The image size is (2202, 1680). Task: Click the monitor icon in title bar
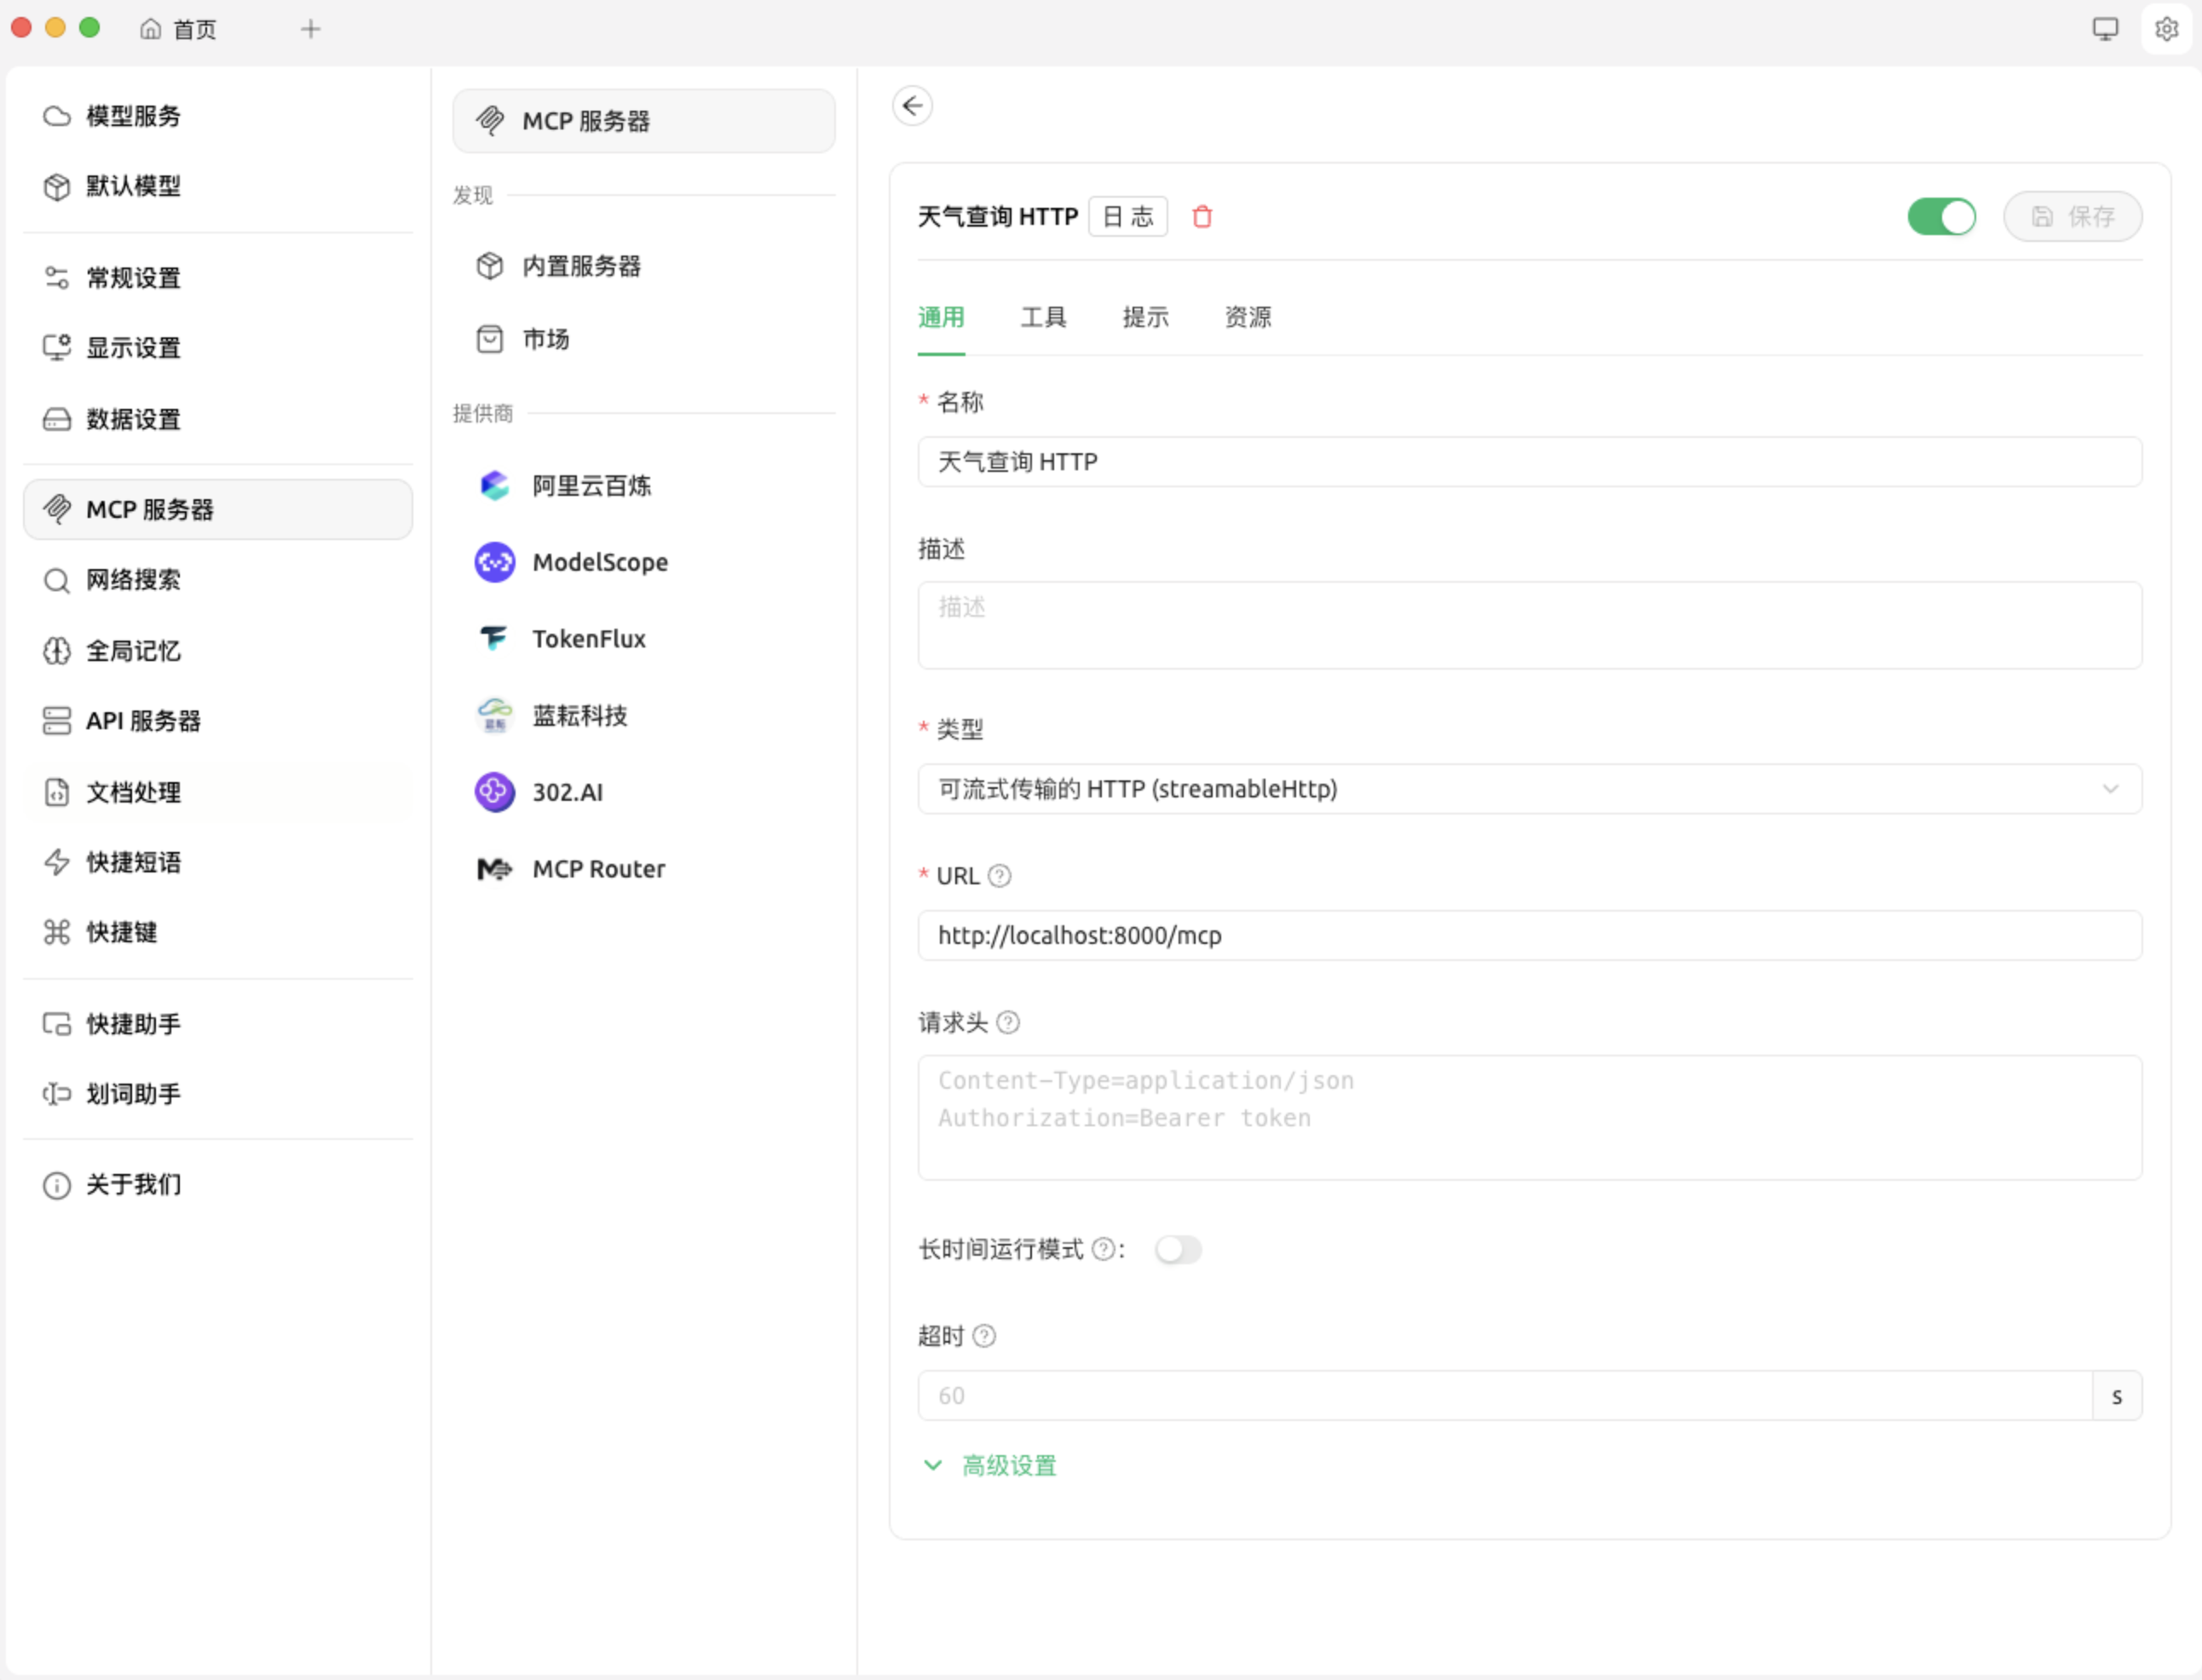click(2104, 29)
